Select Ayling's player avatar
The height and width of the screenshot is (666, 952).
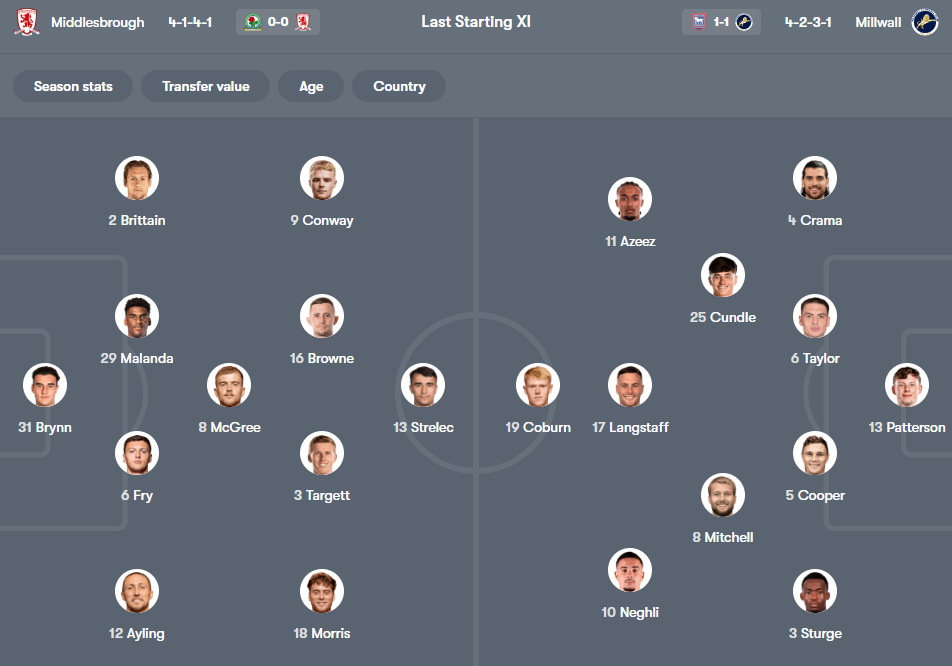tap(137, 591)
